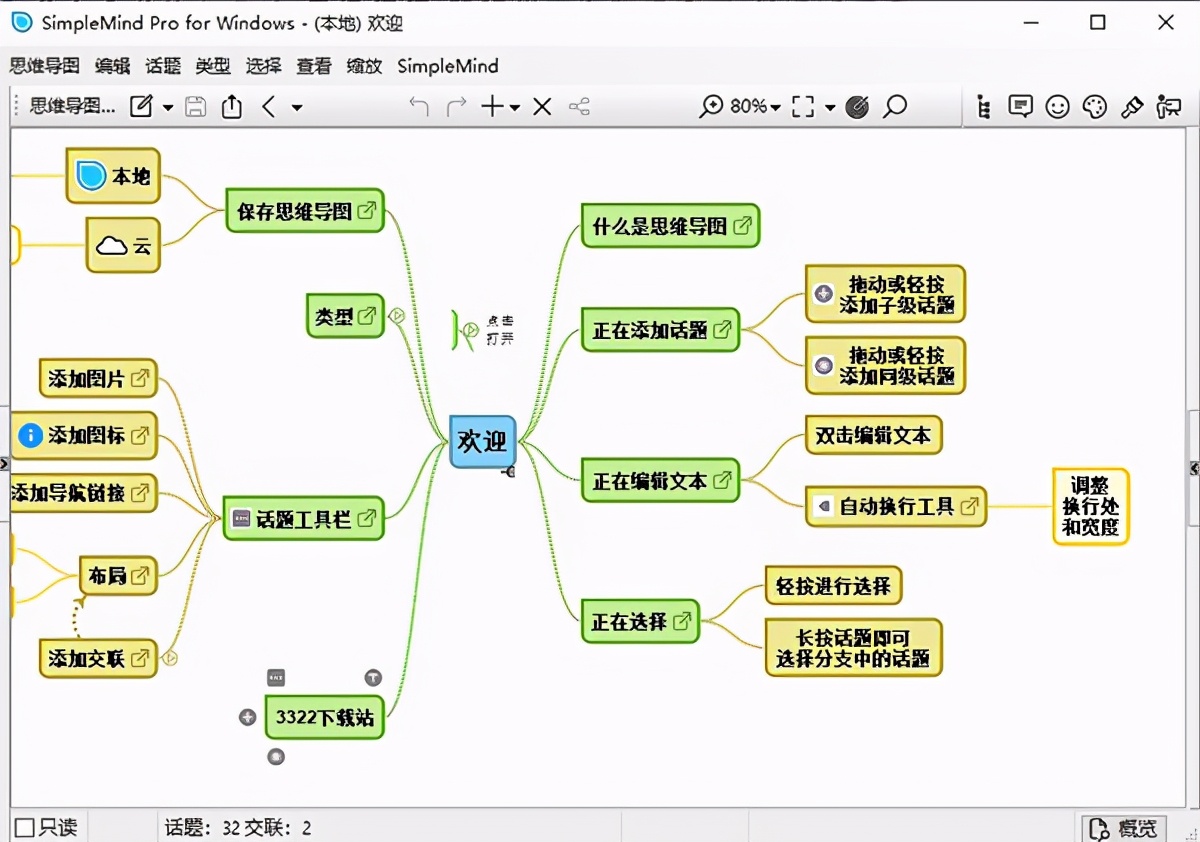This screenshot has width=1200, height=842.
Task: Click the search magnifier icon
Action: [x=895, y=106]
